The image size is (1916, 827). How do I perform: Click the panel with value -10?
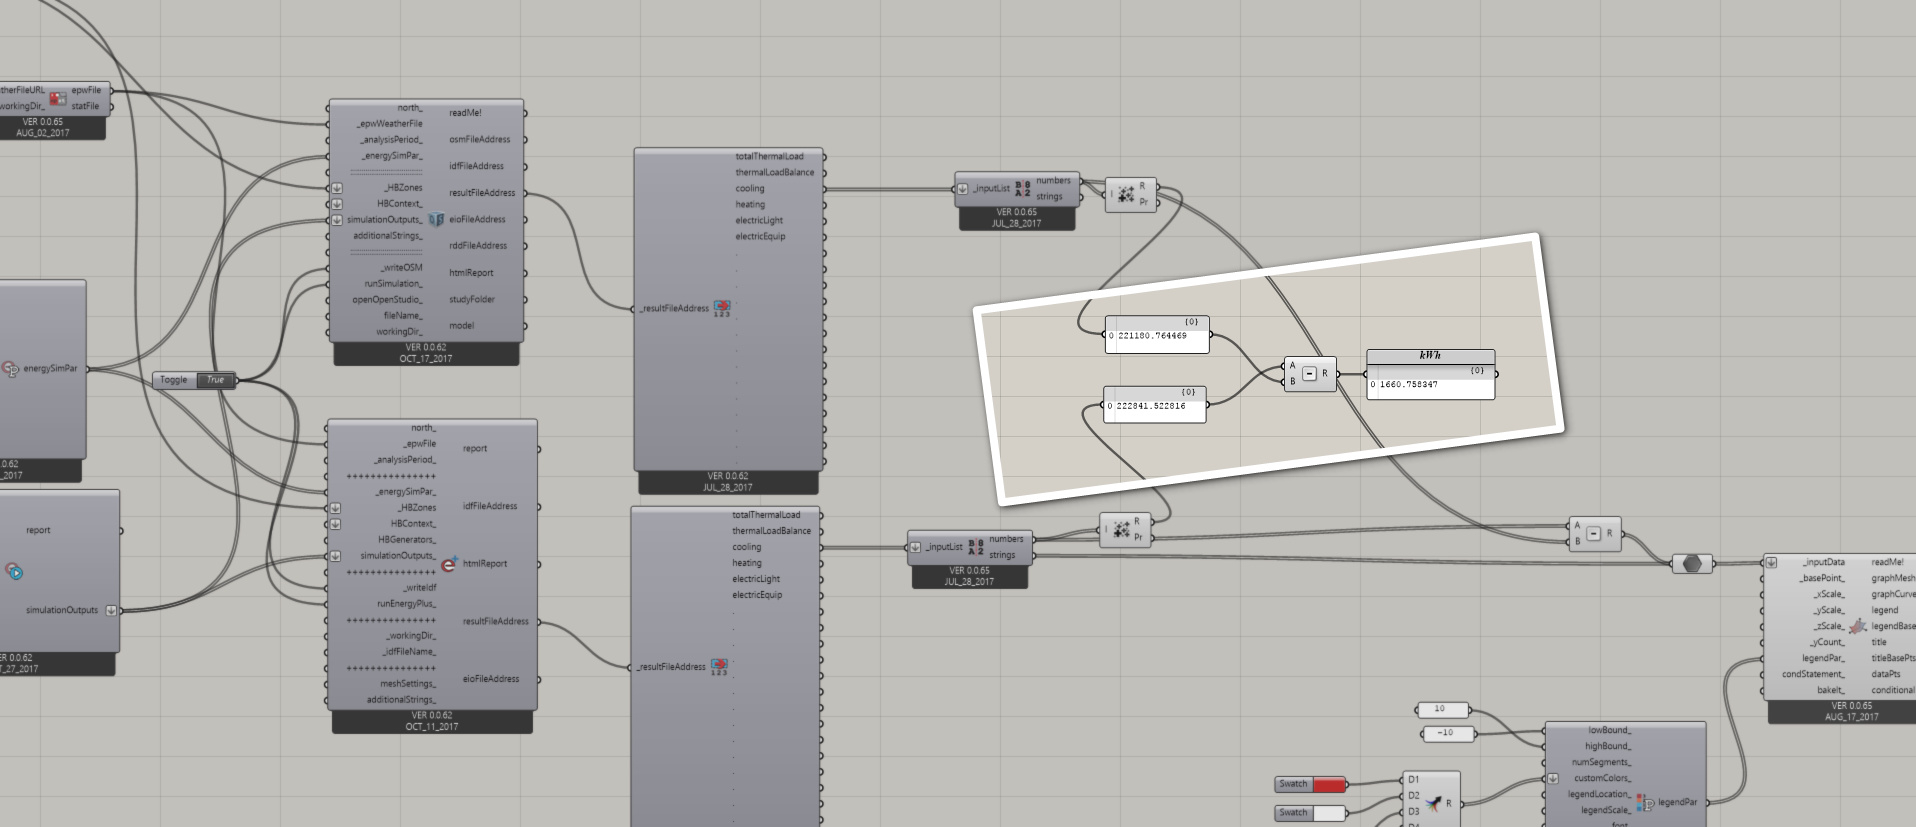[1445, 733]
